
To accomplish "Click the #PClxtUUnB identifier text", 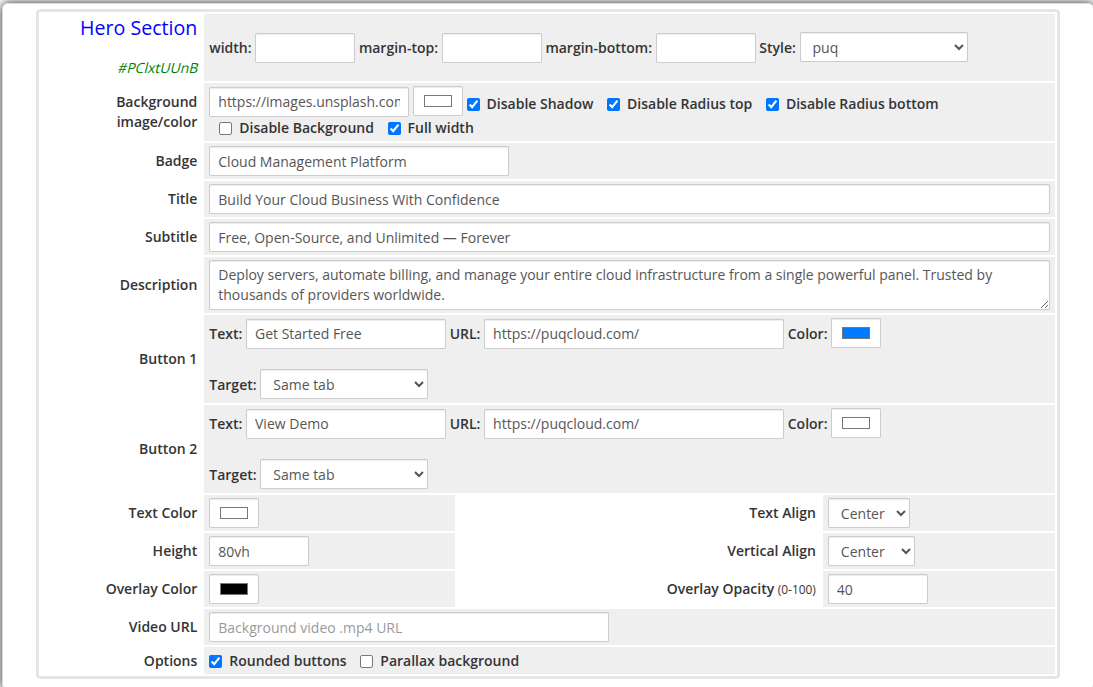I will [x=158, y=68].
